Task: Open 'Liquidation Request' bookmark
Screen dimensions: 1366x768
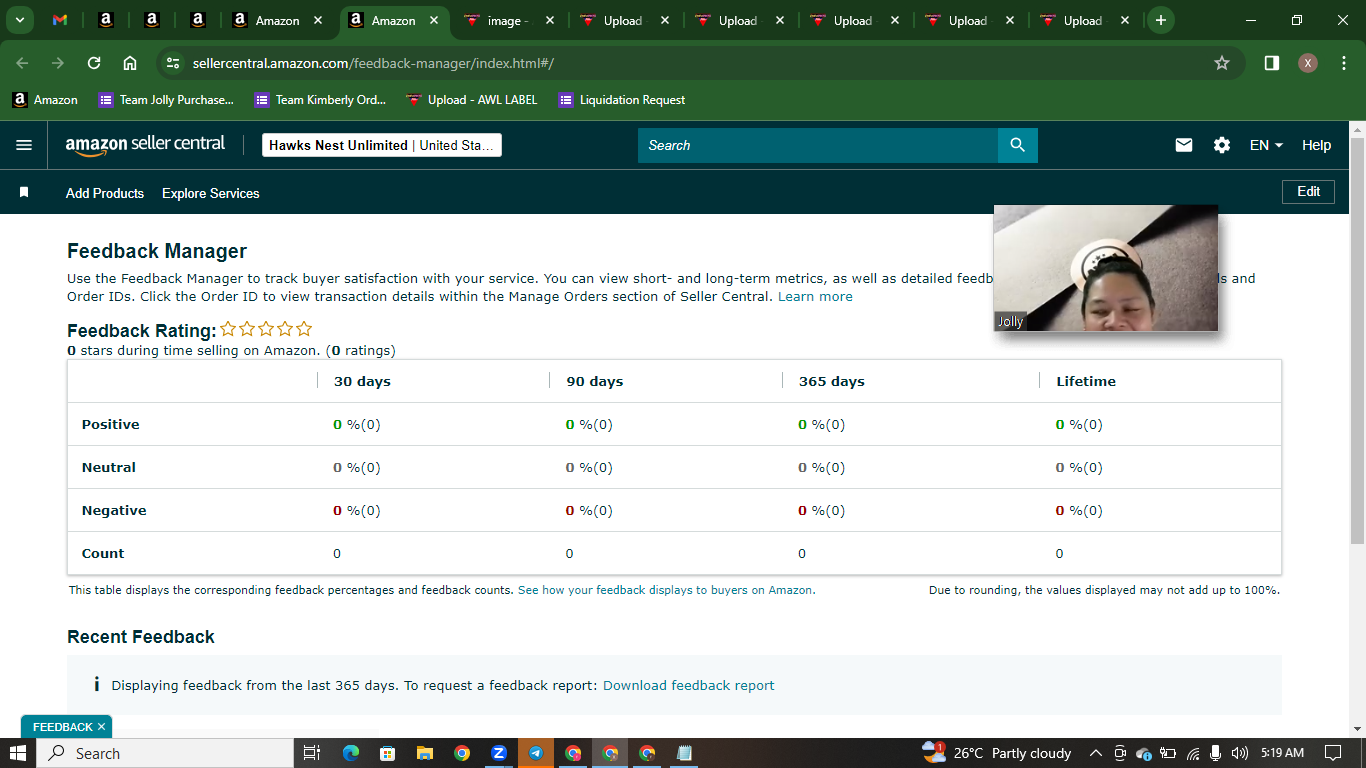Action: tap(621, 99)
